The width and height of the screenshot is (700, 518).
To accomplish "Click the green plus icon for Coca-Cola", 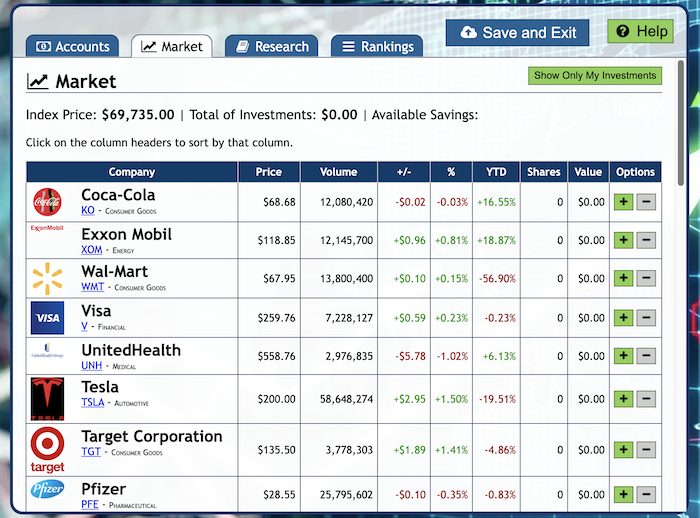I will [x=624, y=202].
